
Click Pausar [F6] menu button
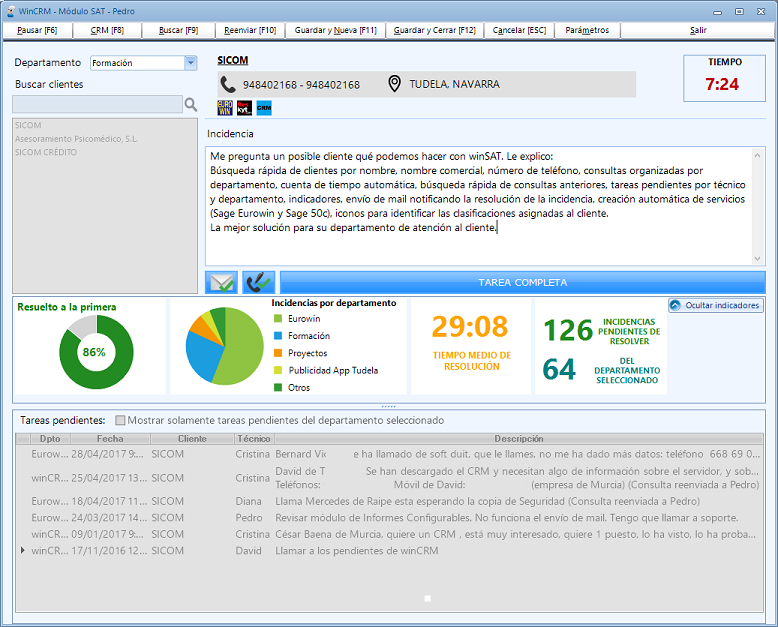click(37, 30)
